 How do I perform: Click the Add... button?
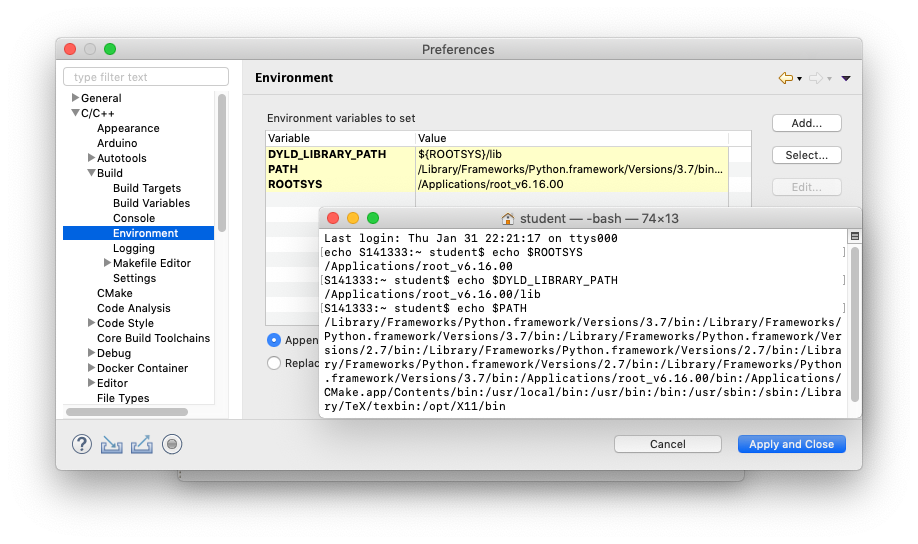coord(807,123)
